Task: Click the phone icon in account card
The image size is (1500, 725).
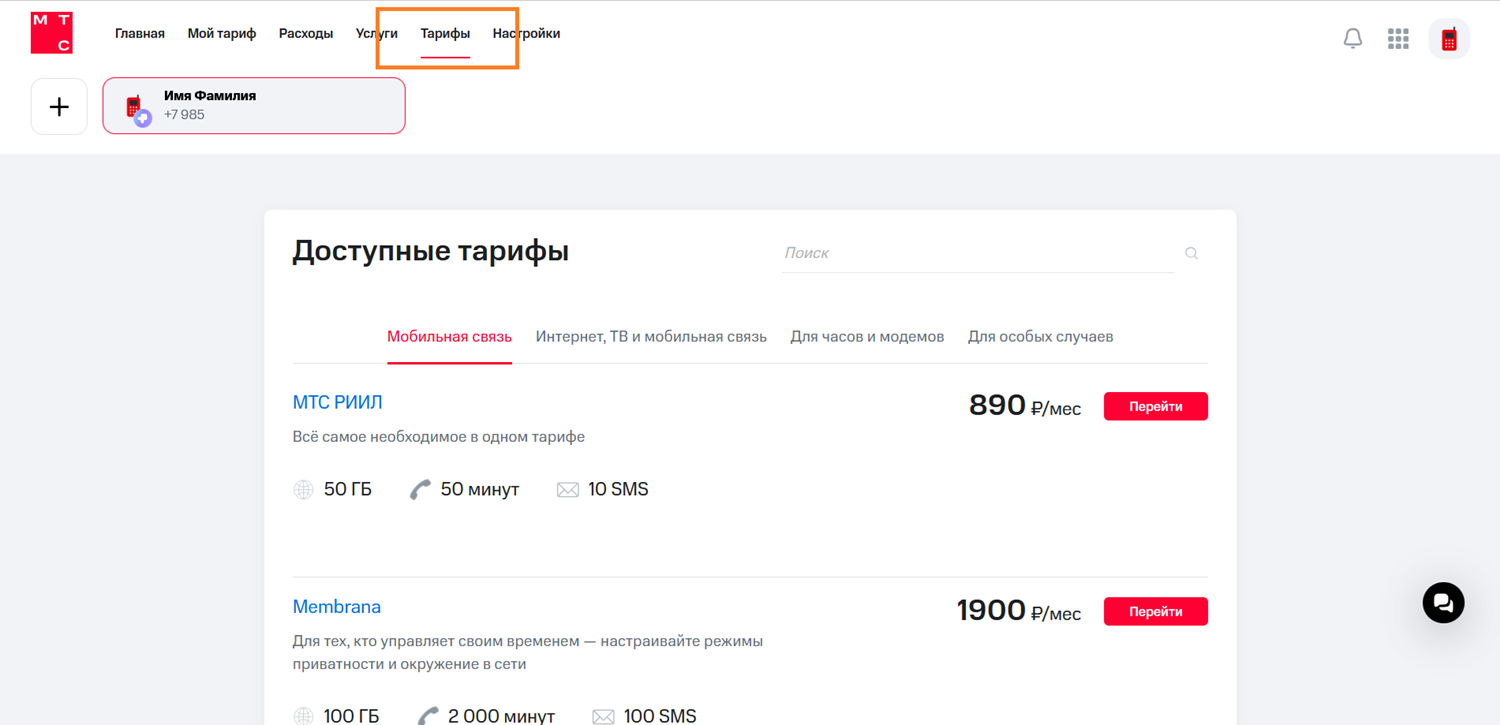Action: (137, 108)
